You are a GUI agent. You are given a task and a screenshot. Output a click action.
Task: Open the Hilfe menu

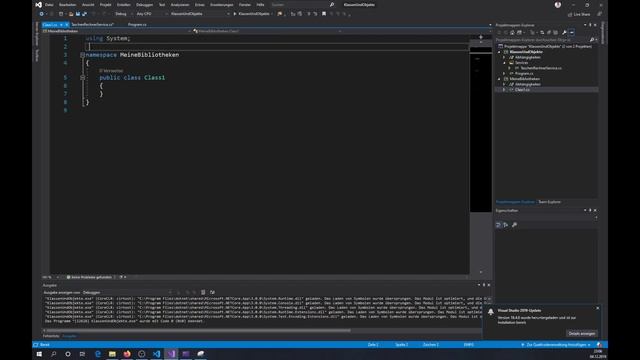point(260,5)
